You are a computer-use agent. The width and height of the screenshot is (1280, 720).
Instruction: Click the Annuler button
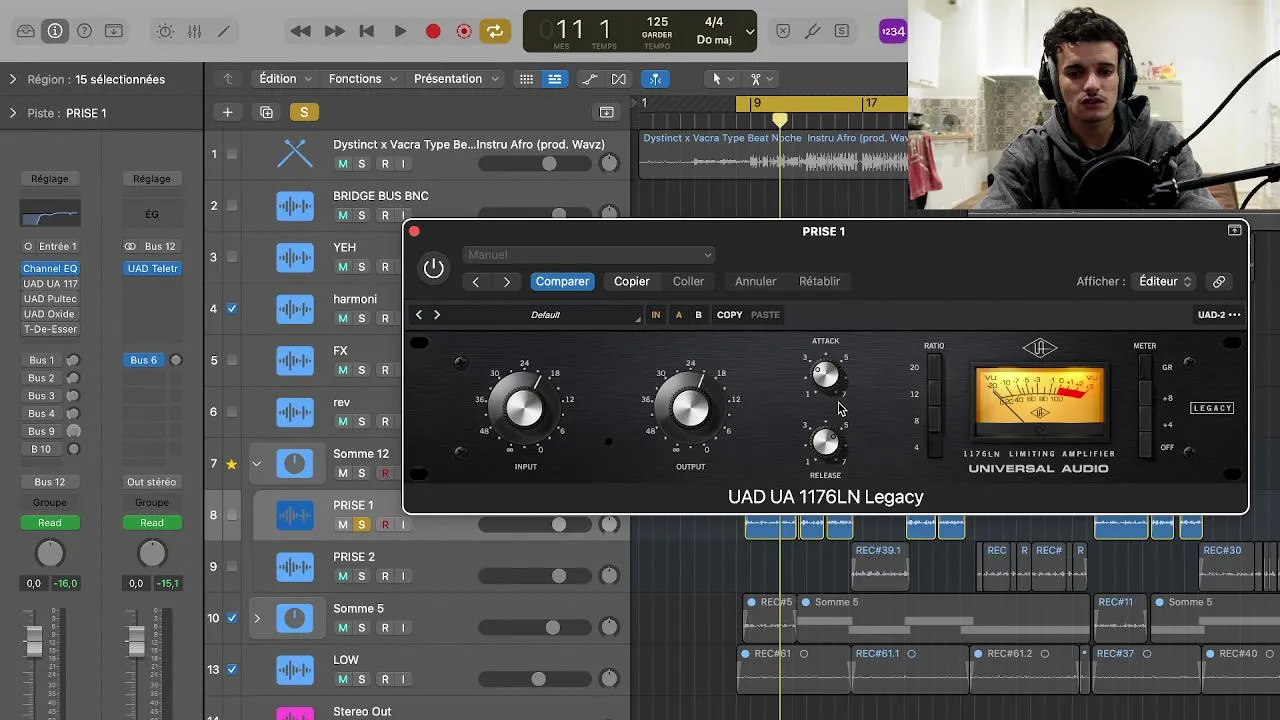[755, 282]
